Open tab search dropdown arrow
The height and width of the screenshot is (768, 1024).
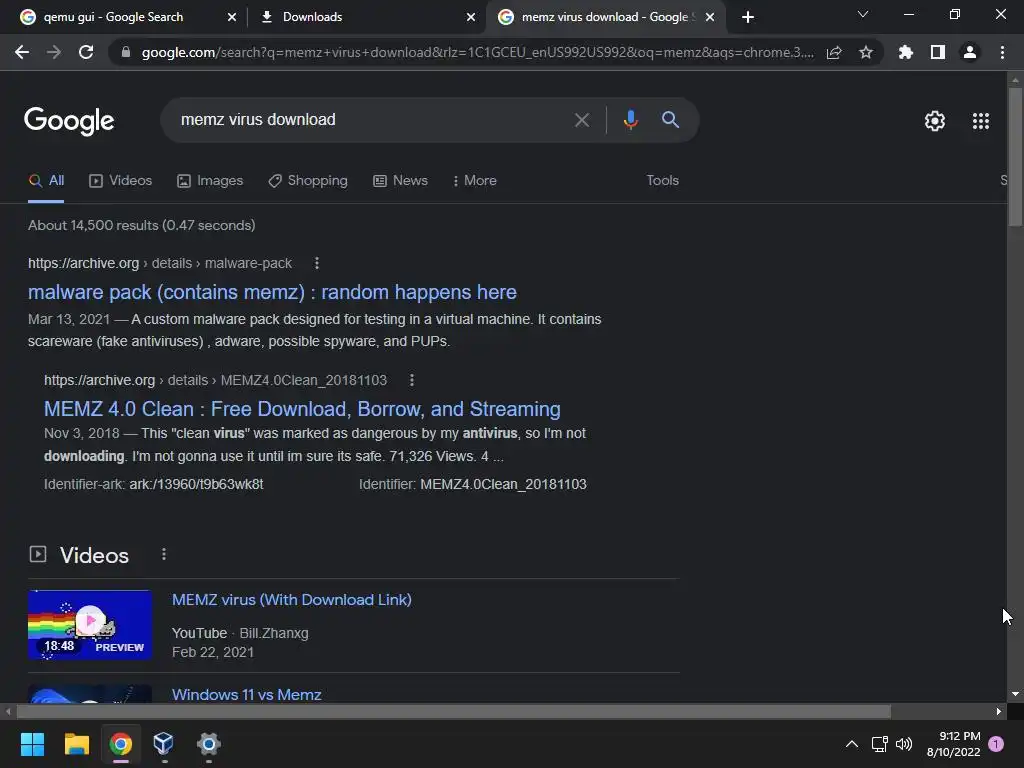(x=863, y=14)
